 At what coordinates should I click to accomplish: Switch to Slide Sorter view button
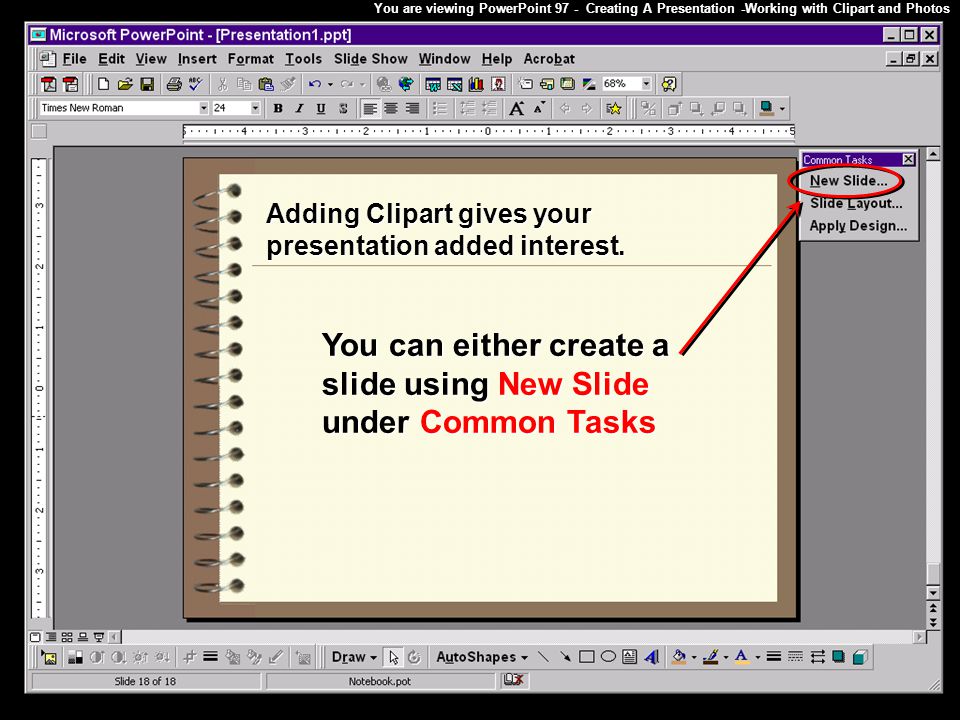pos(67,637)
